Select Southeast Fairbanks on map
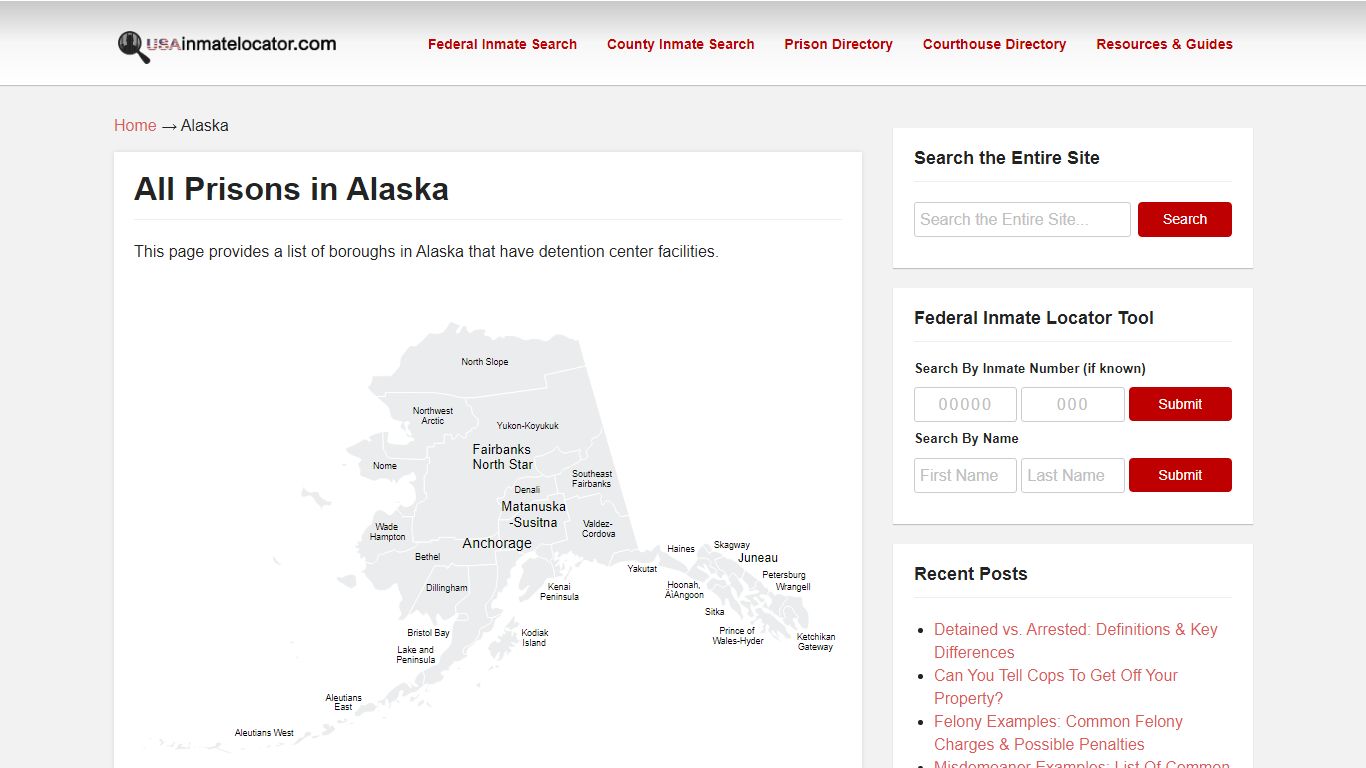Screen dimensions: 1366x768 592,479
